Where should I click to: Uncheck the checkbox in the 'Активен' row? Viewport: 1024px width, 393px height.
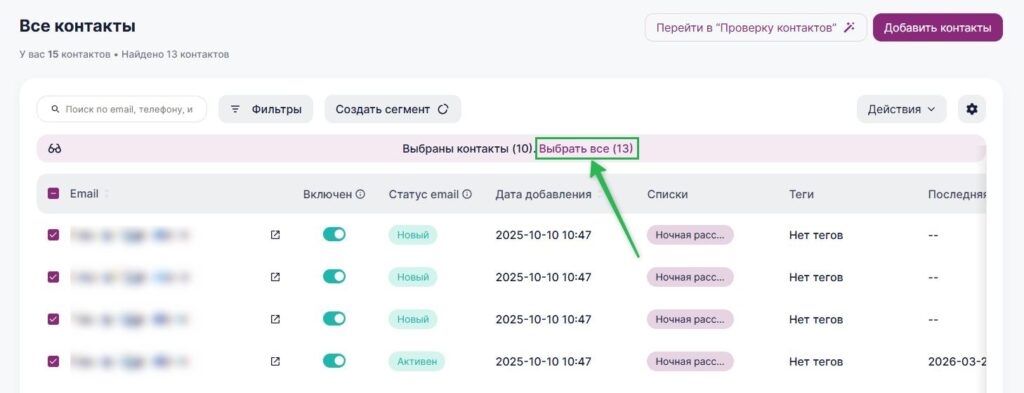coord(54,361)
